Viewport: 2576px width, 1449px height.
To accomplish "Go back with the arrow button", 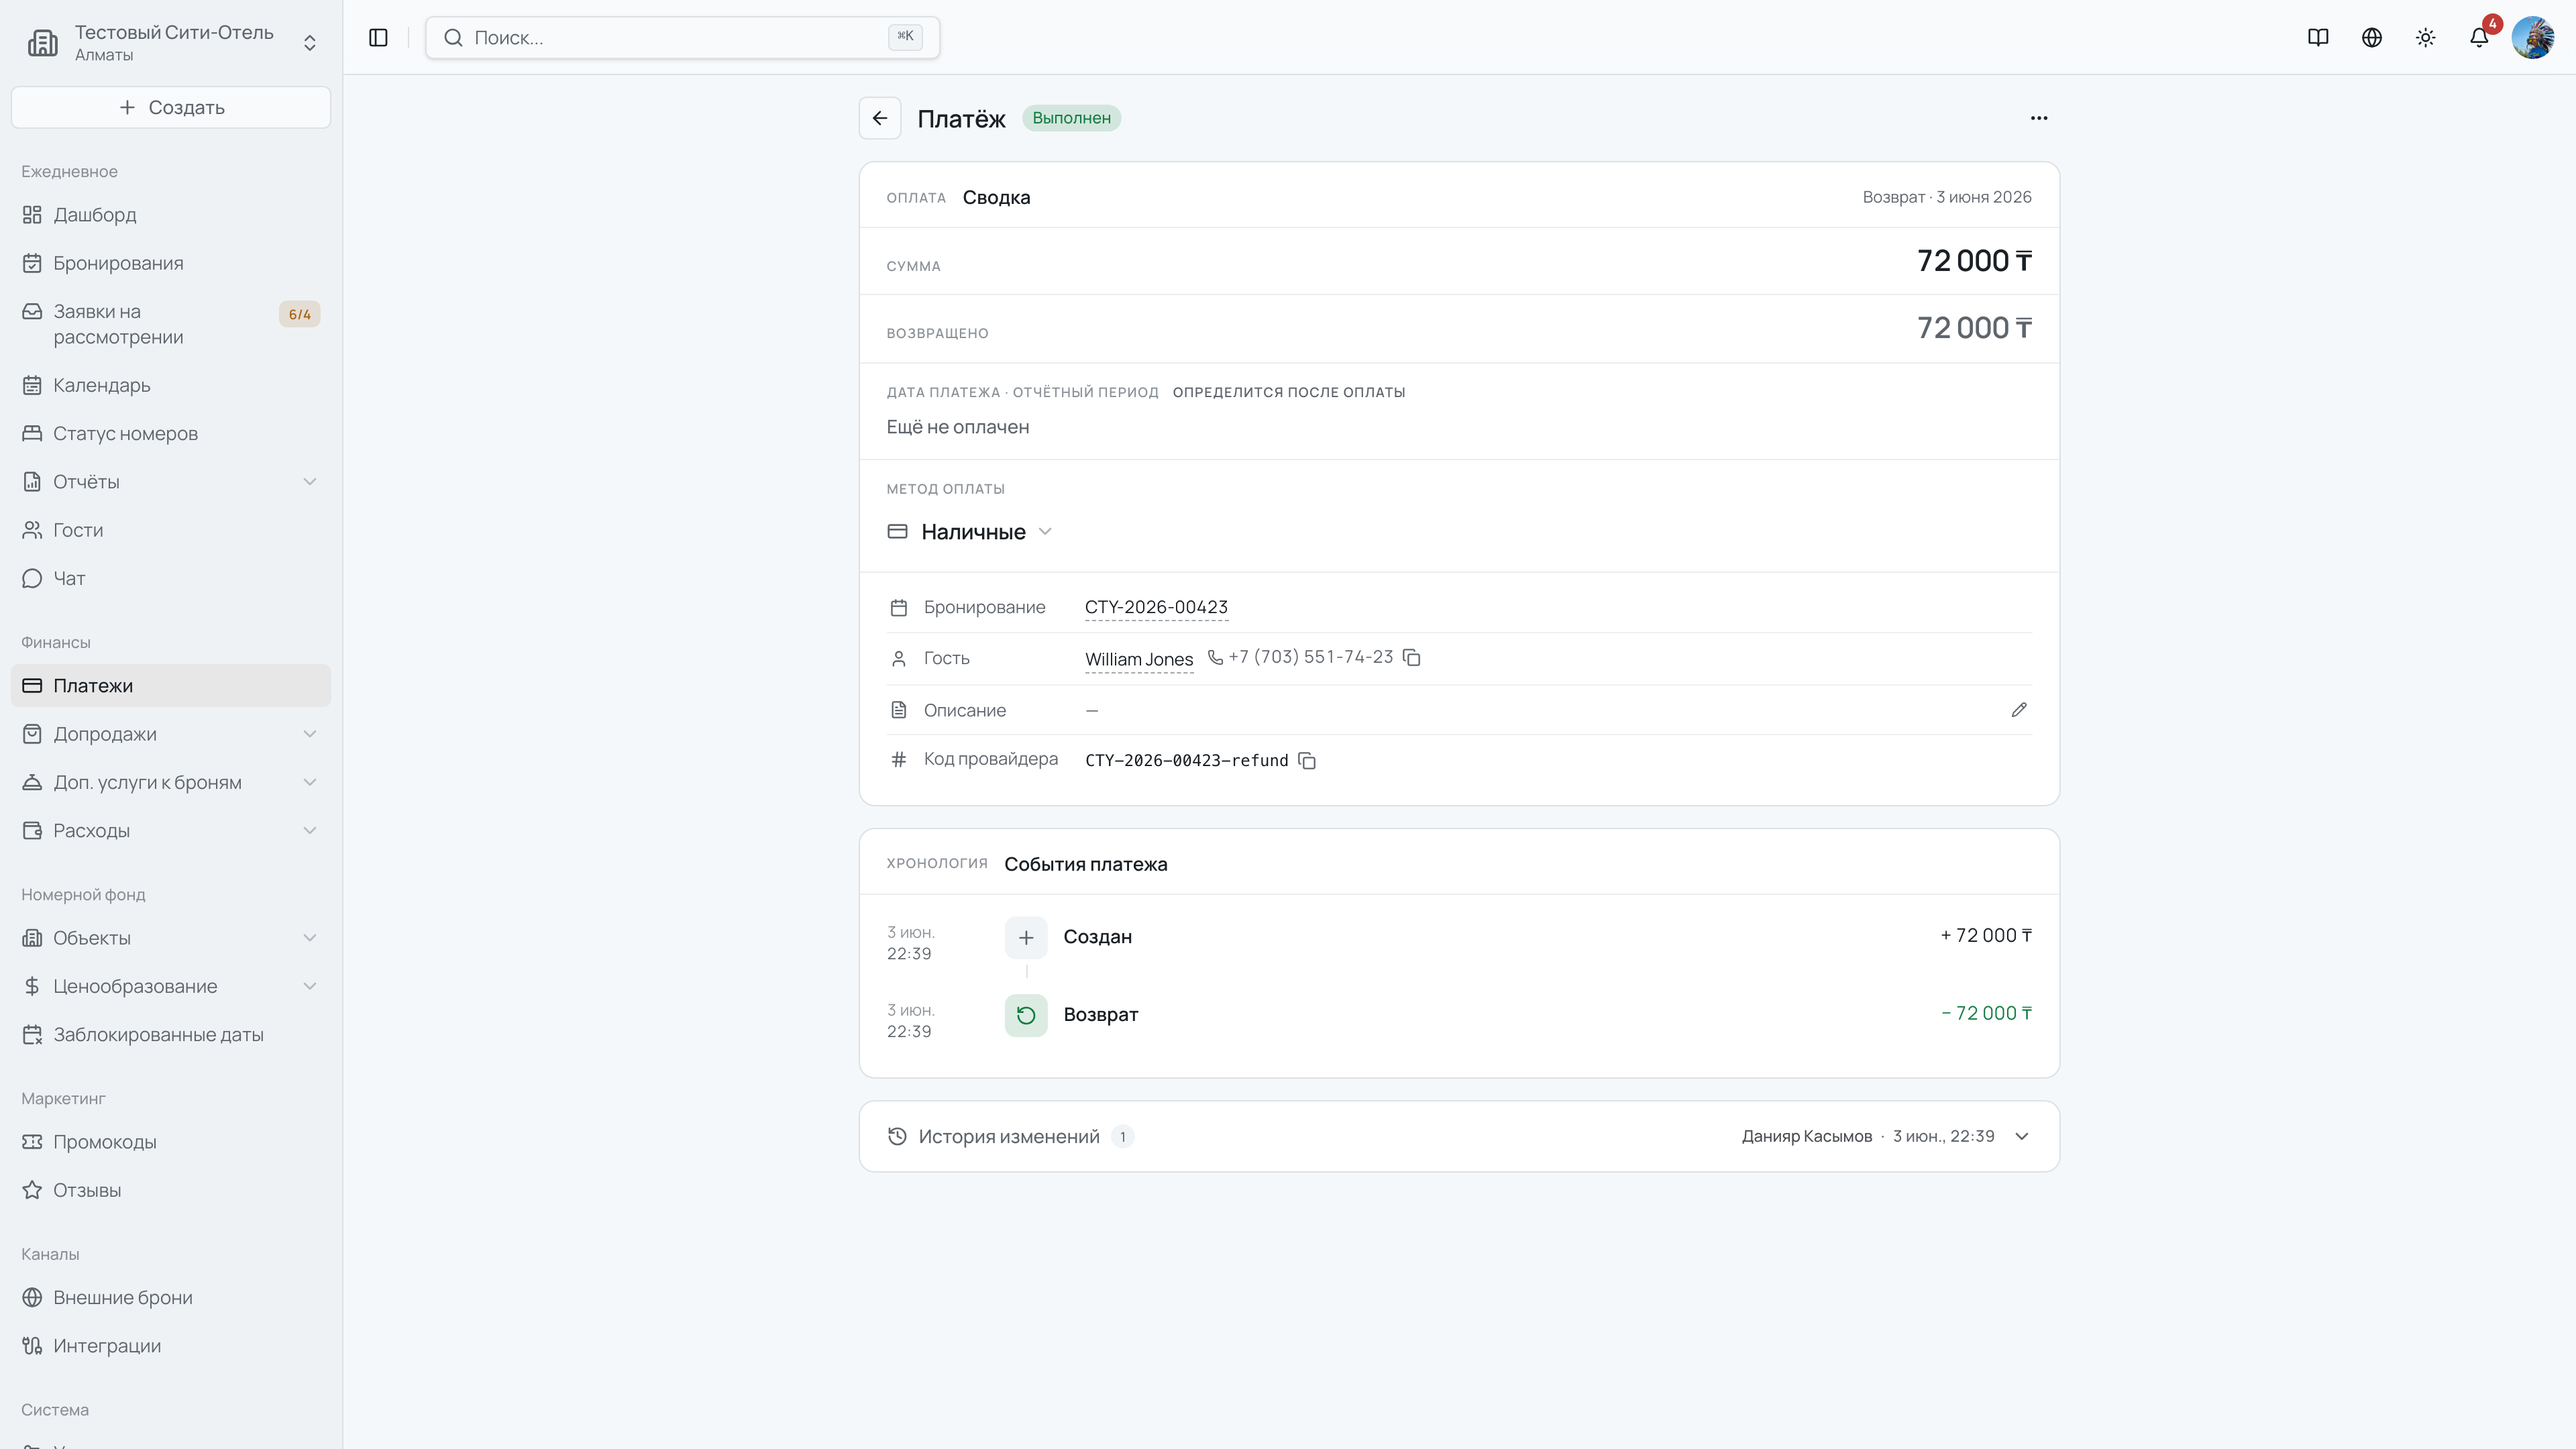I will [x=880, y=118].
